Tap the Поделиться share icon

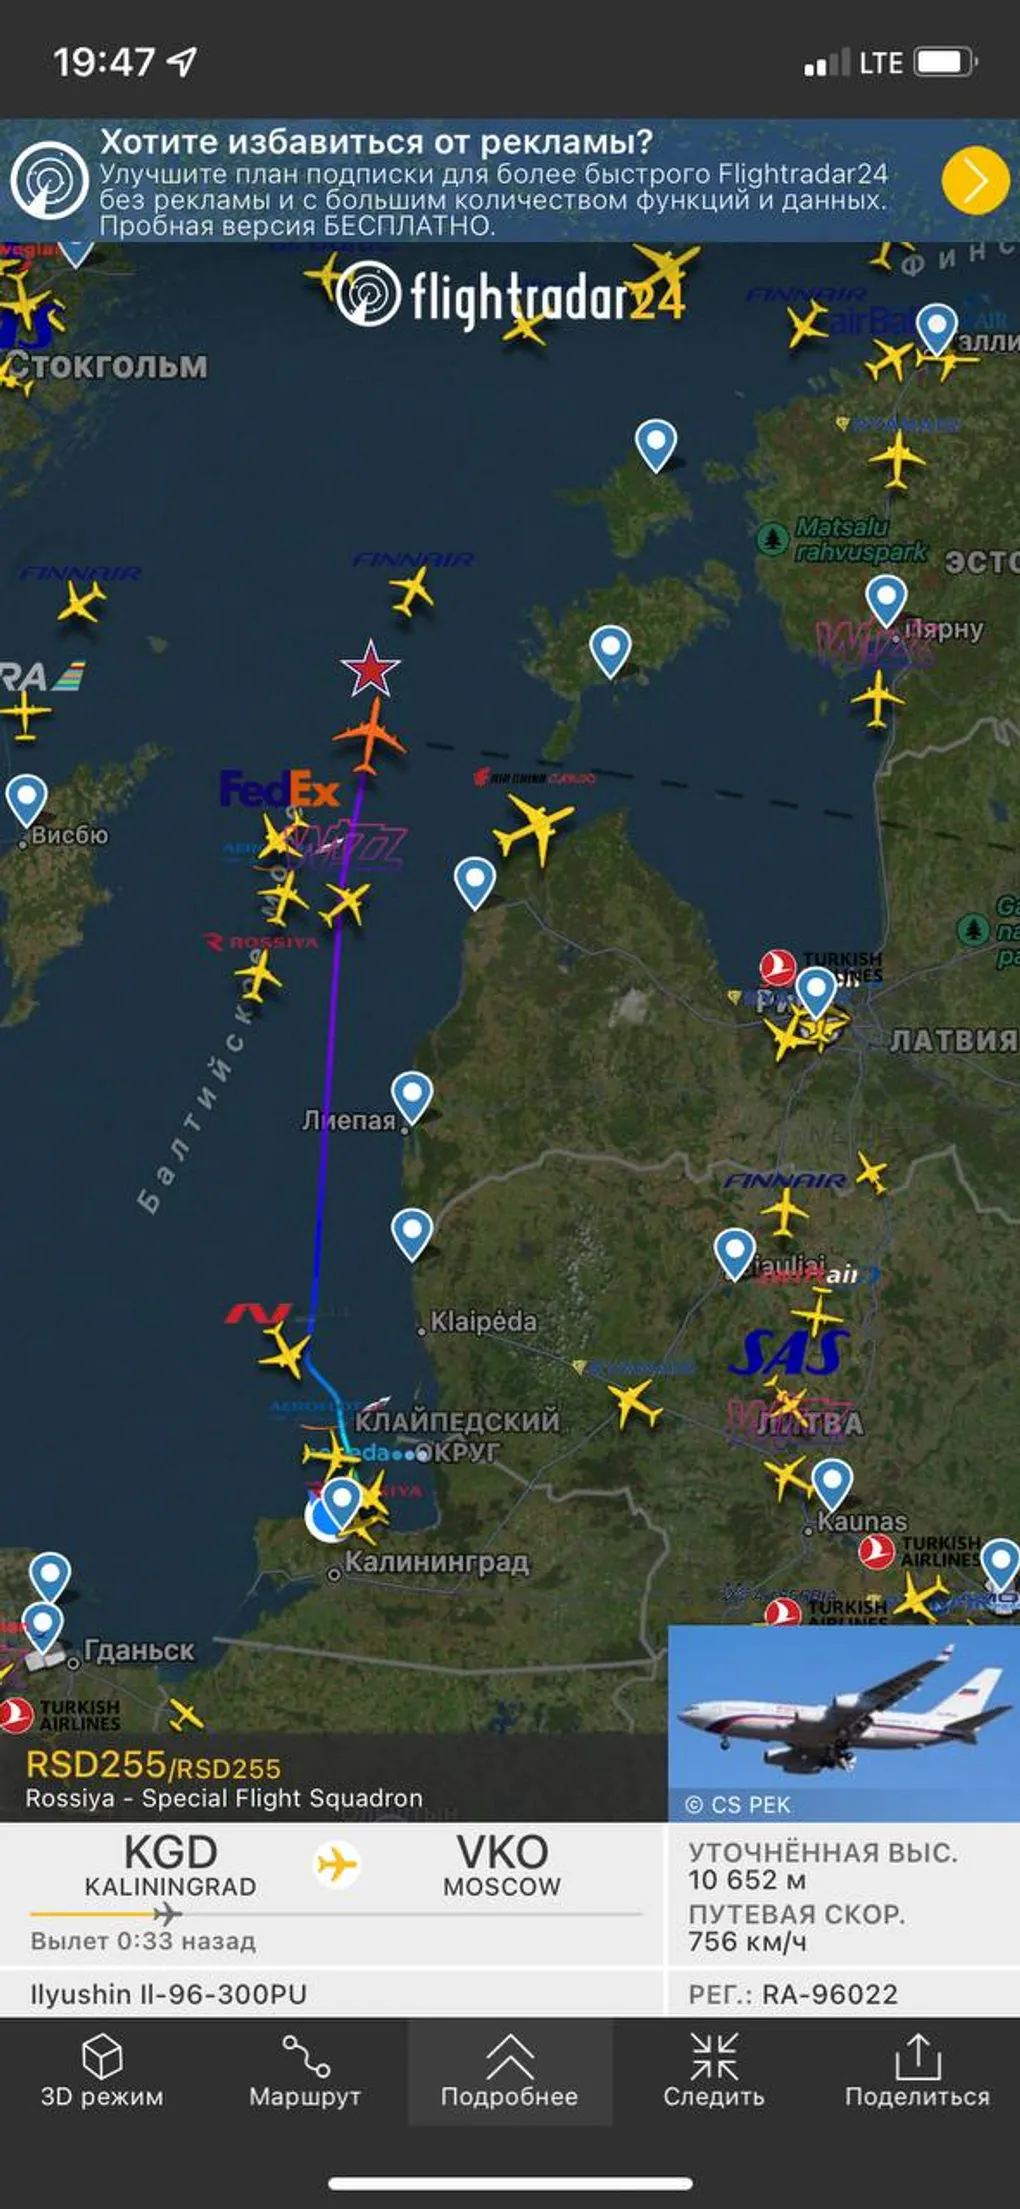click(917, 2069)
